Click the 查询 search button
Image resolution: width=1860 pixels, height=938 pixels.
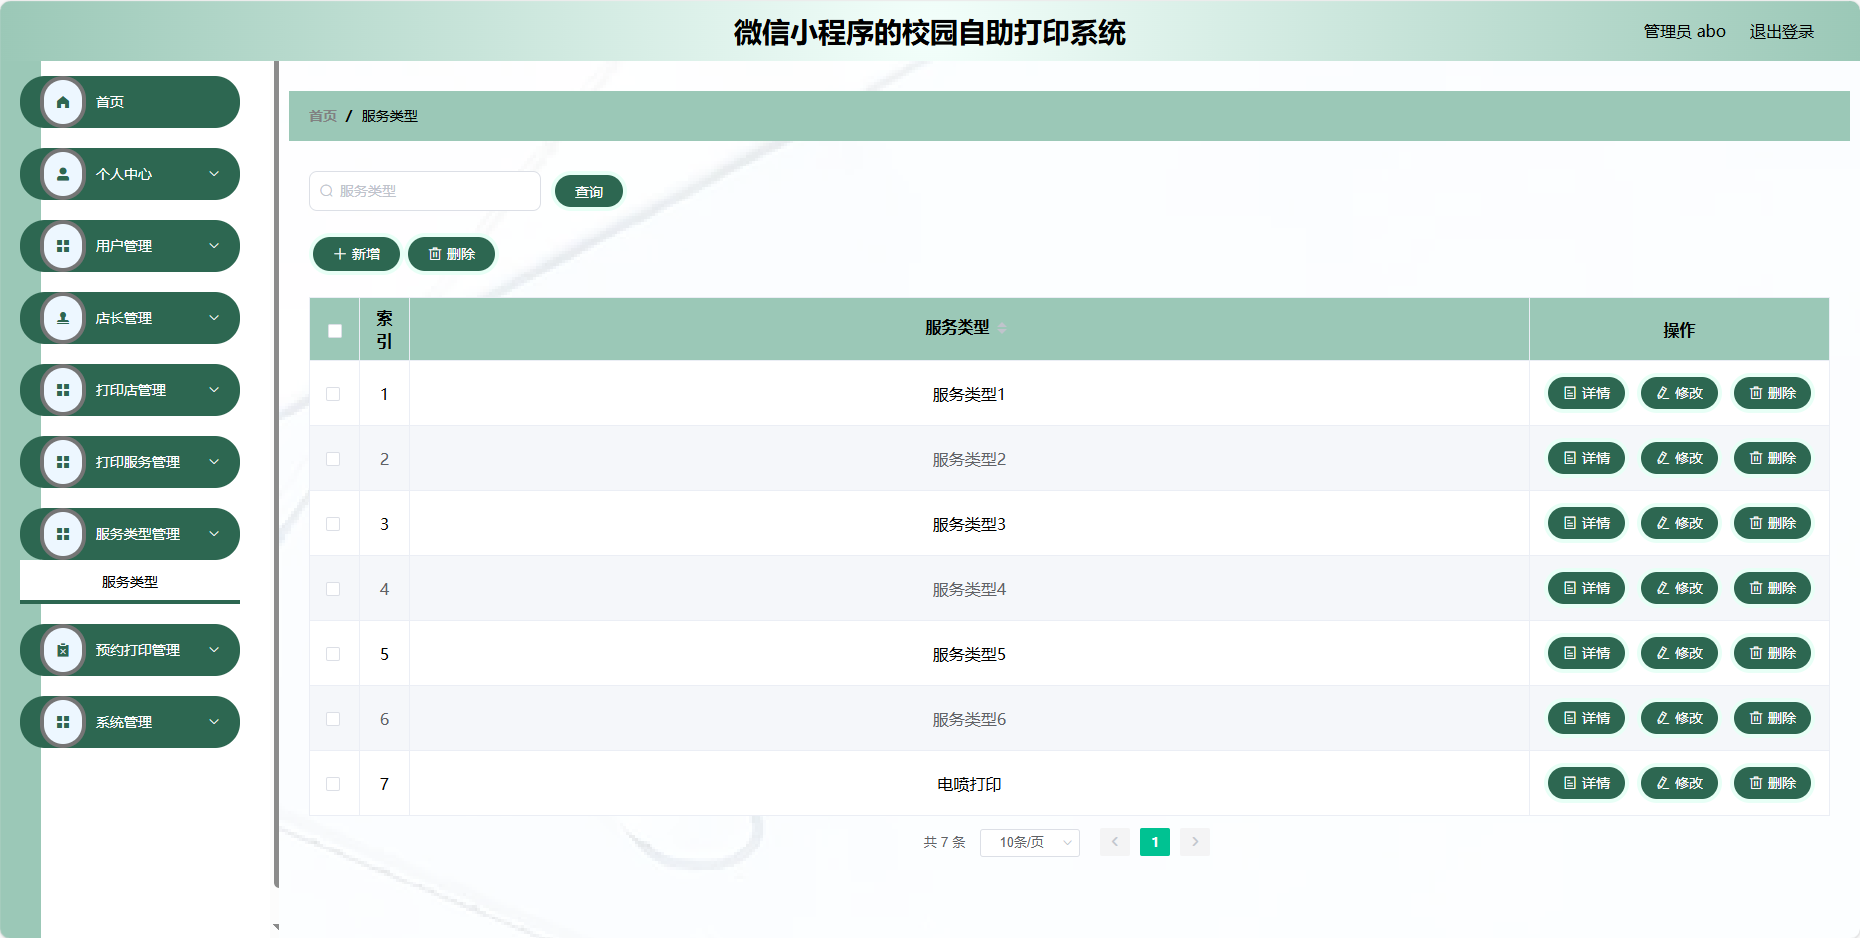point(589,192)
